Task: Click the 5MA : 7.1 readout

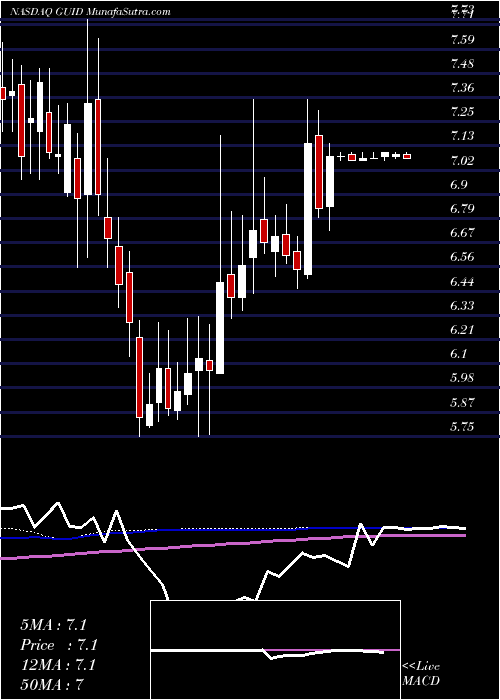Action: [x=53, y=625]
